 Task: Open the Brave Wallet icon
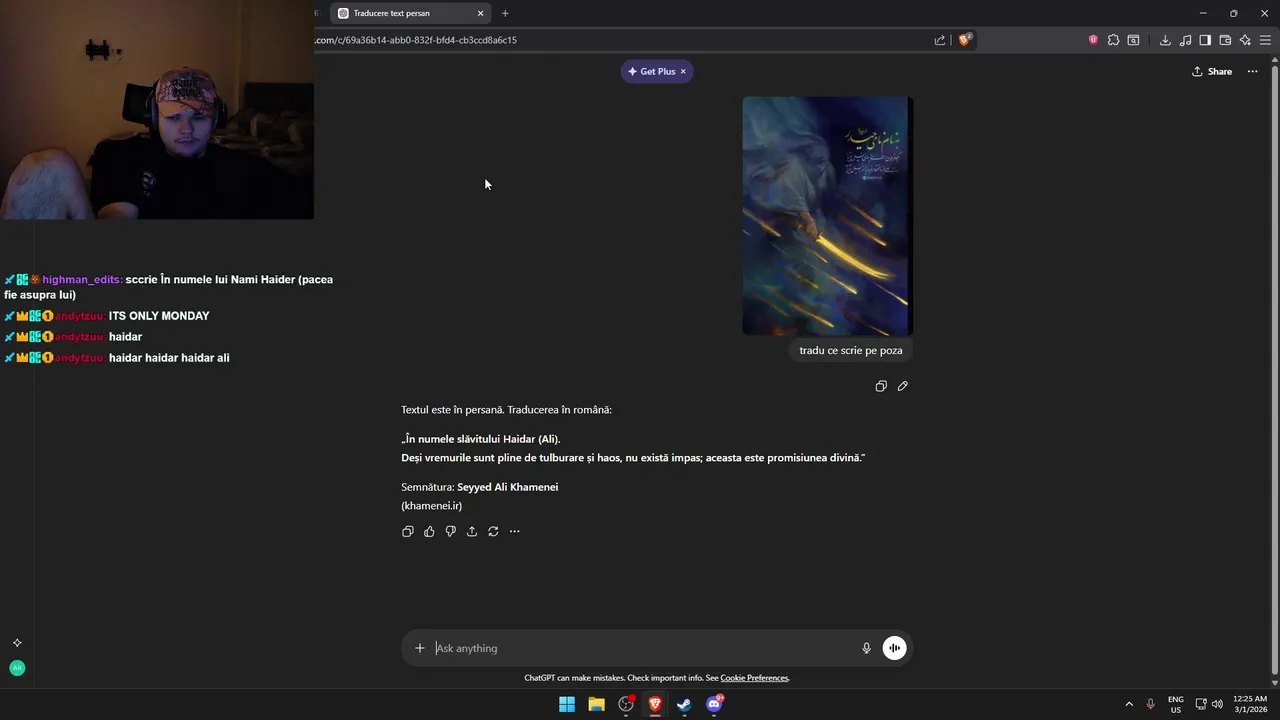coord(1225,40)
